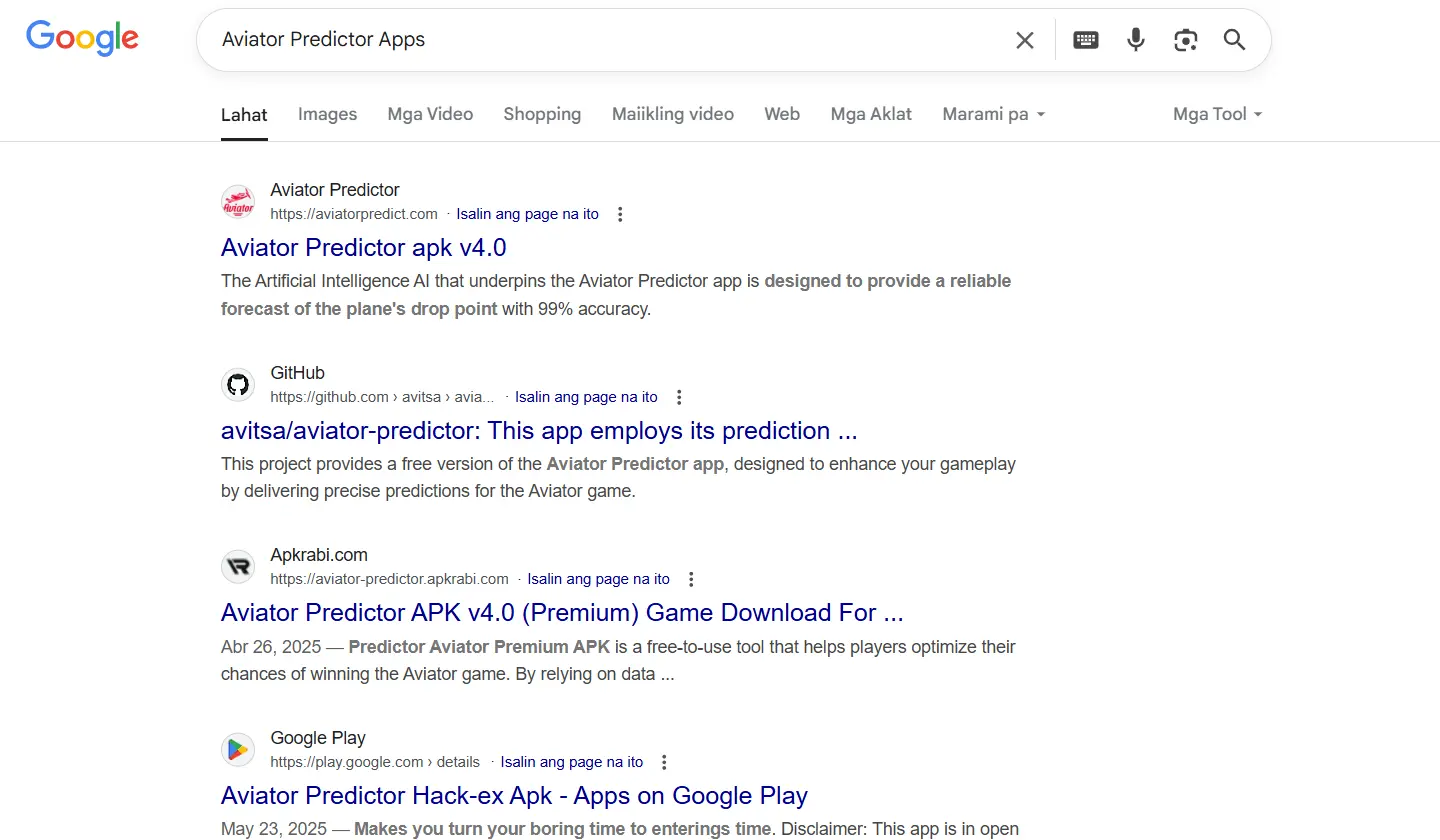This screenshot has width=1440, height=840.
Task: Open the Shopping tab
Action: click(542, 114)
